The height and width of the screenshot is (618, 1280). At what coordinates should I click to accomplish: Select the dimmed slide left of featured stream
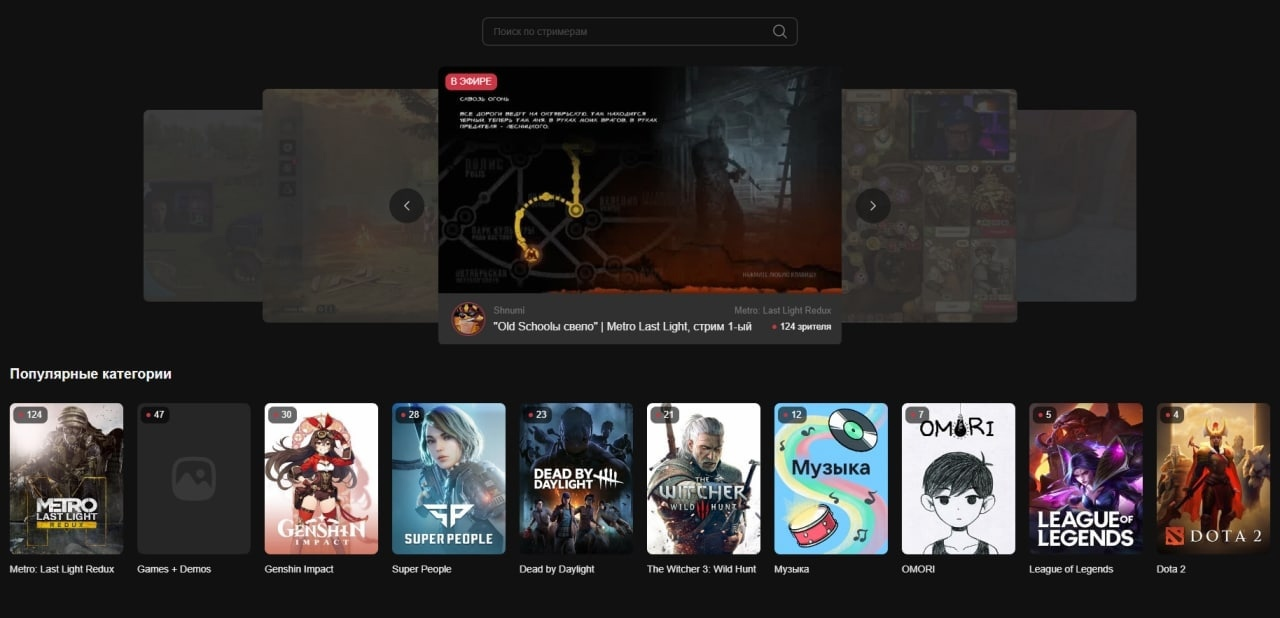(x=350, y=205)
